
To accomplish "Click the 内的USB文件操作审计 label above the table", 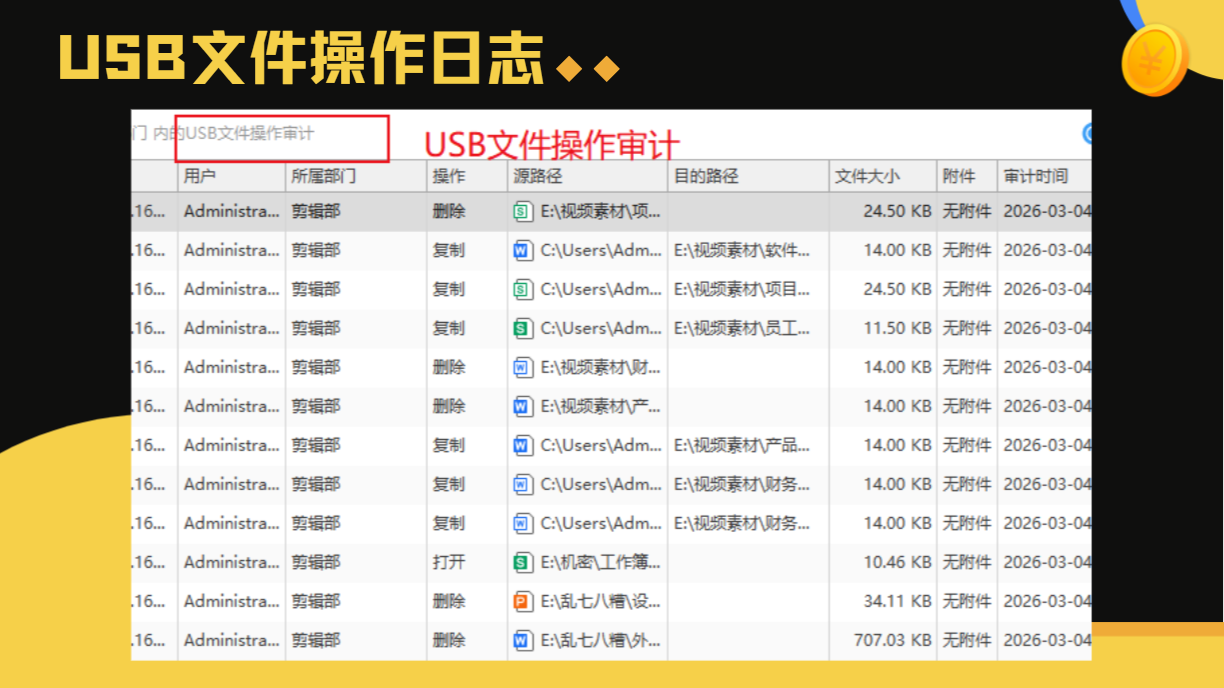I will 233,133.
